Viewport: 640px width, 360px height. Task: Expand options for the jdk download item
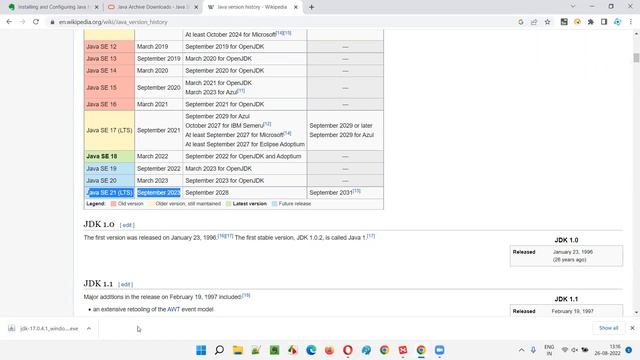point(89,329)
